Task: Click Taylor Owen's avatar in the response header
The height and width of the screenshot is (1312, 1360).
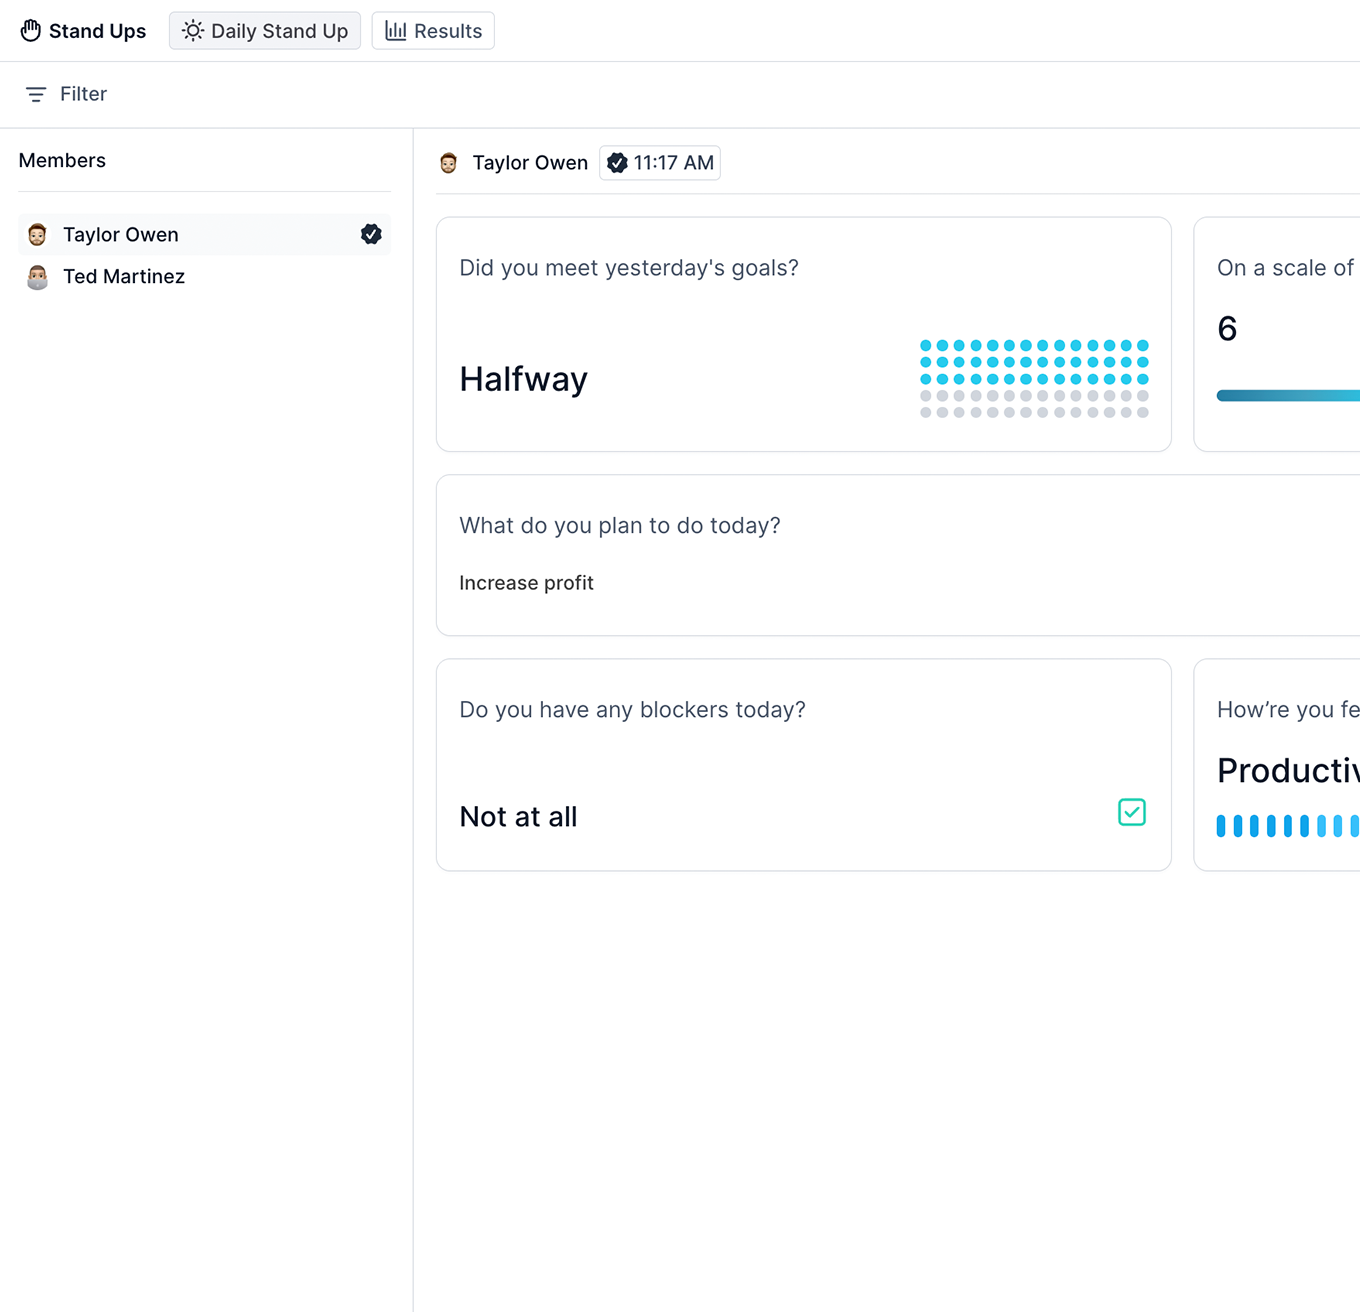Action: click(x=448, y=163)
